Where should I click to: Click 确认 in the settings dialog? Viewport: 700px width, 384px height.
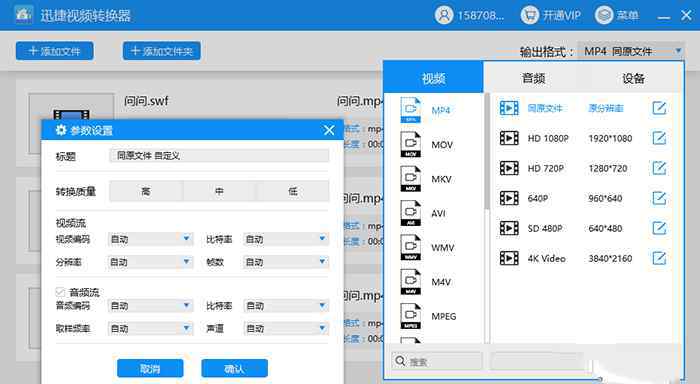[x=234, y=368]
